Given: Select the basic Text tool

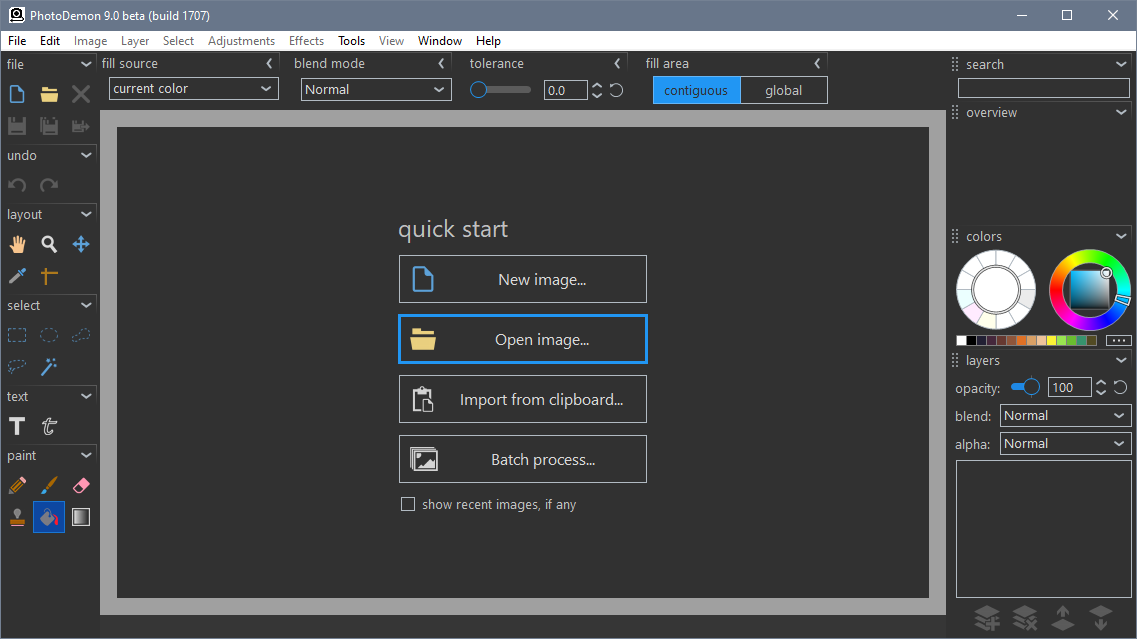Looking at the screenshot, I should [17, 426].
